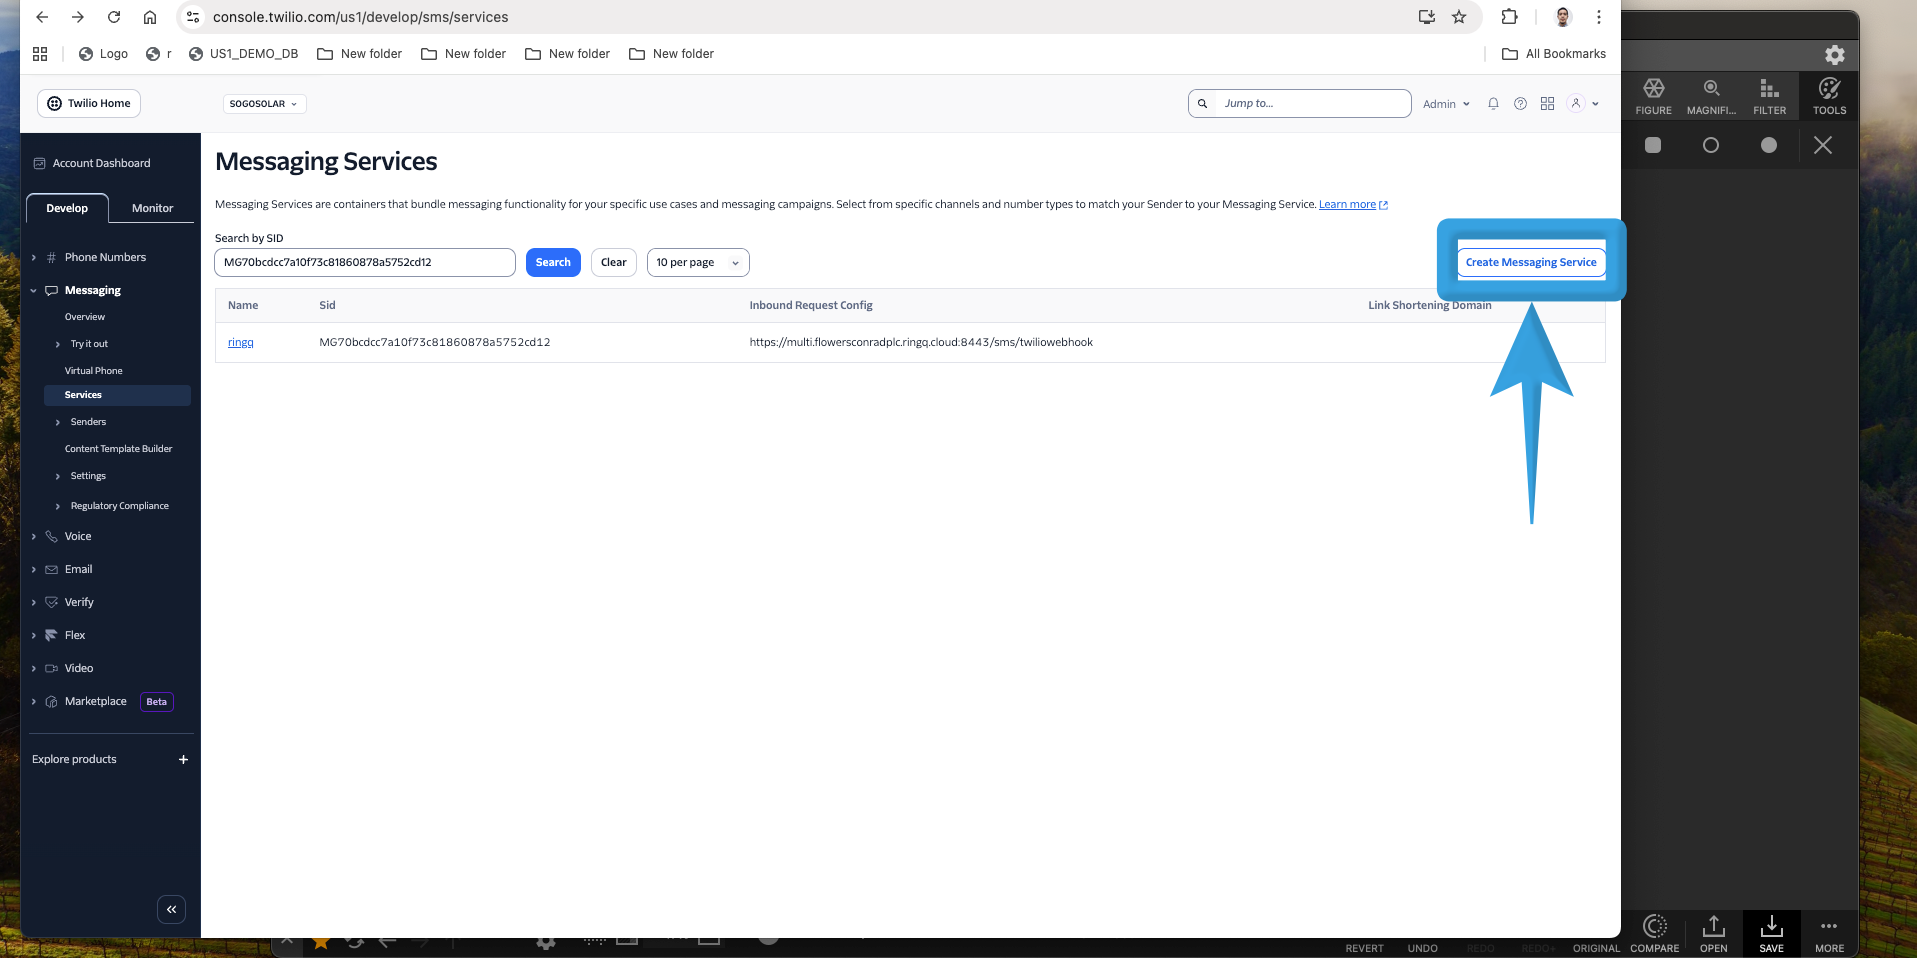Click Create Messaging Service
The width and height of the screenshot is (1917, 958).
click(1531, 263)
